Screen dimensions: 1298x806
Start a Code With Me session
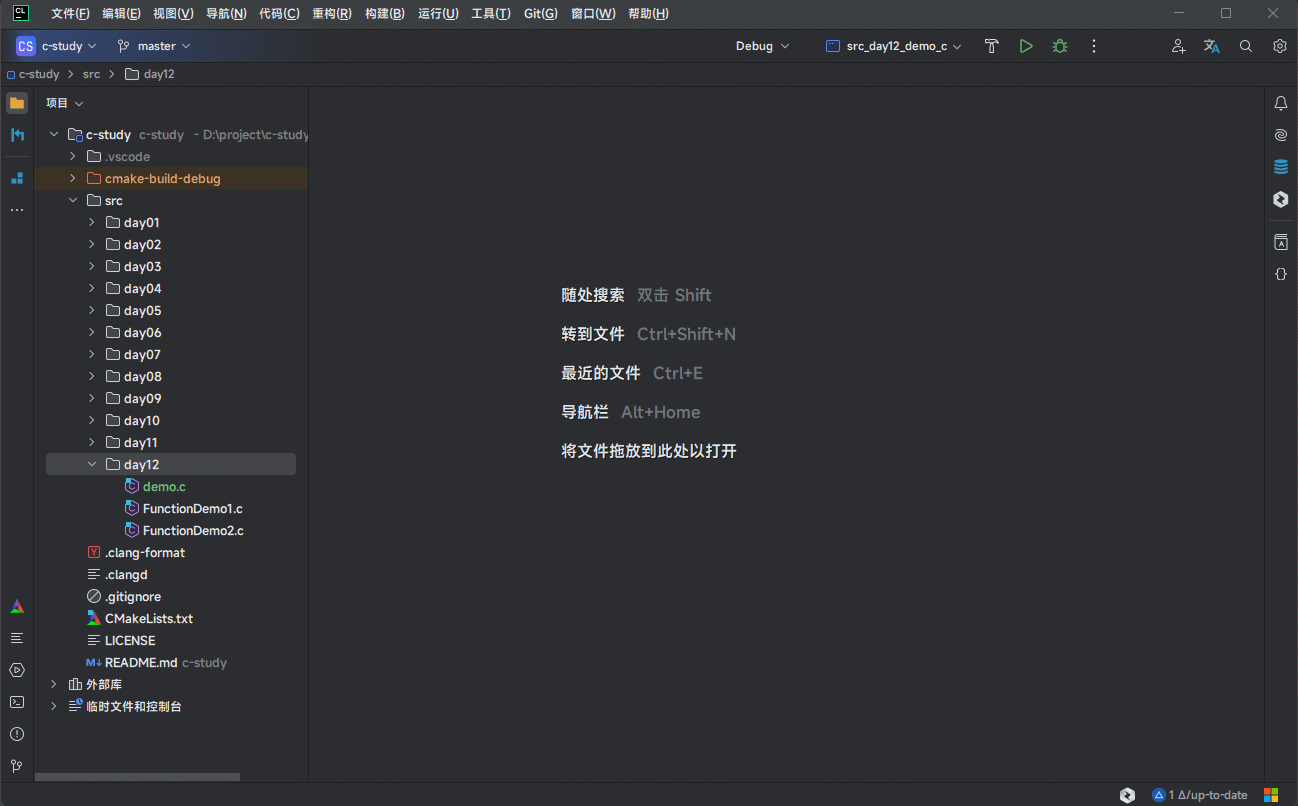point(1178,46)
